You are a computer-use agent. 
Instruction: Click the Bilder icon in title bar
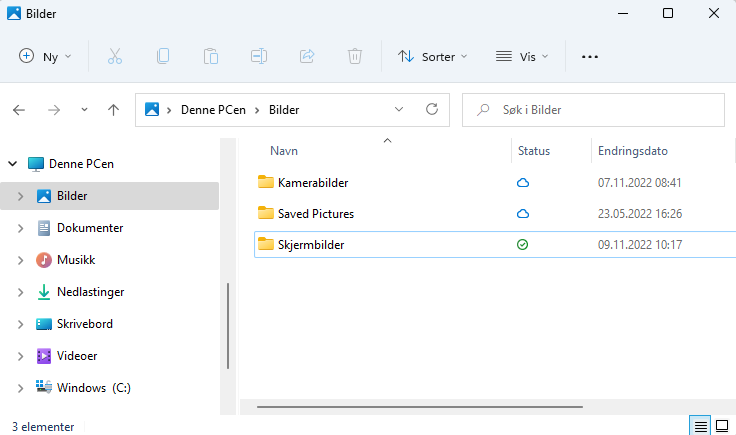click(14, 14)
